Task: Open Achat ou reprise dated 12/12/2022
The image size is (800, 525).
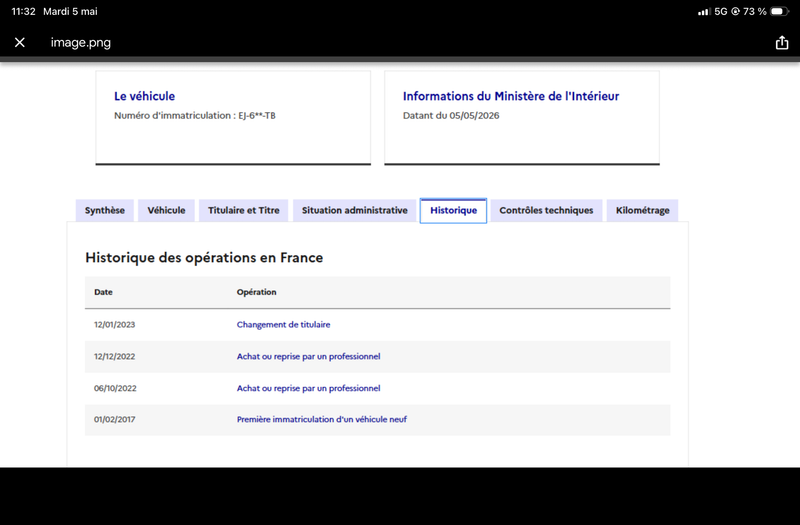Action: pyautogui.click(x=308, y=356)
